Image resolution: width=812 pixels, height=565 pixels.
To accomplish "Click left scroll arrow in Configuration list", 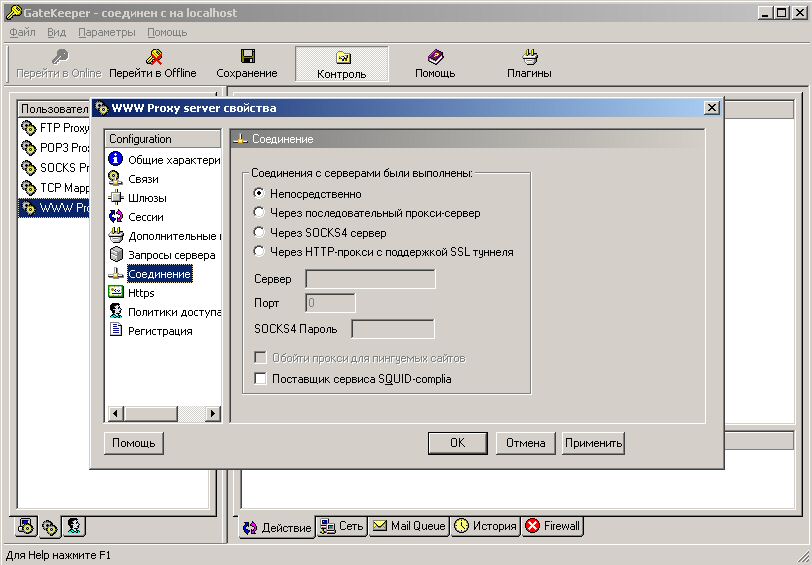I will 115,413.
